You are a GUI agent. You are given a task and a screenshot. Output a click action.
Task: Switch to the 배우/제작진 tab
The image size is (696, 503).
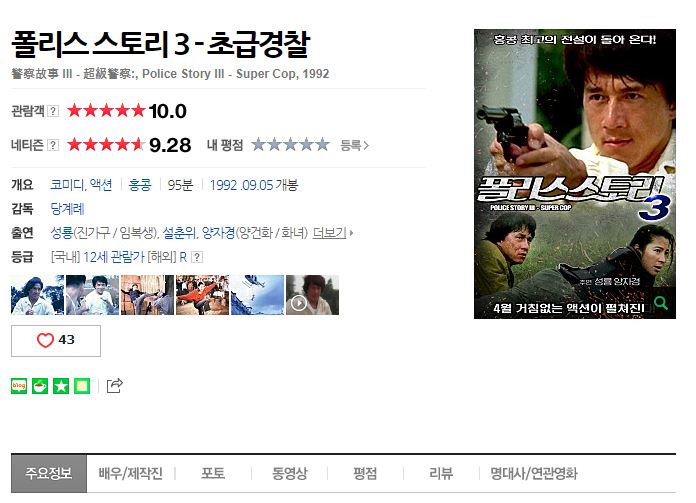[x=130, y=473]
